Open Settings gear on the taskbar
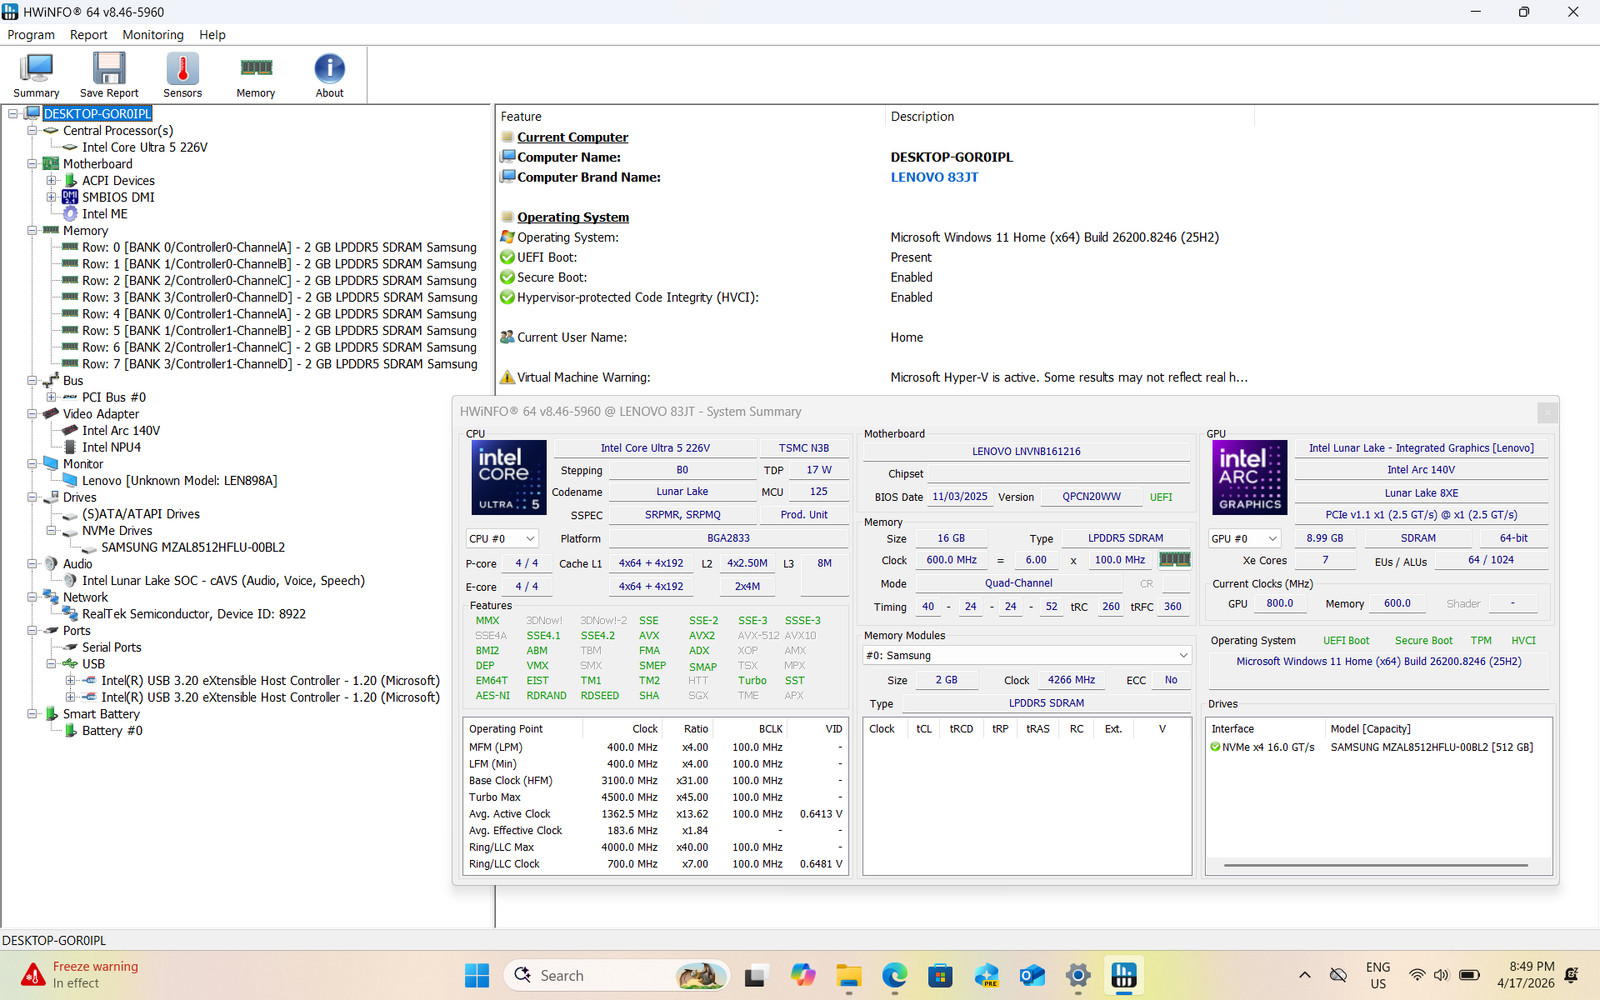This screenshot has height=1000, width=1600. pyautogui.click(x=1078, y=975)
